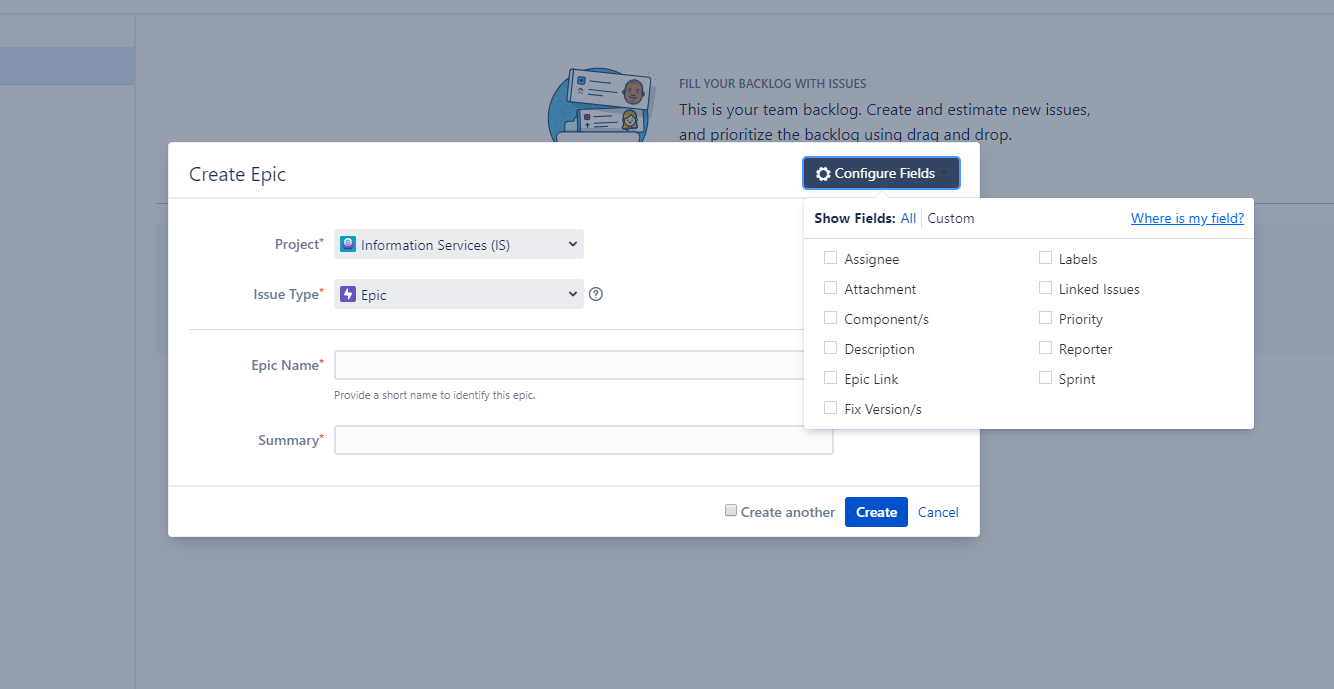
Task: Check the Priority field checkbox
Action: [x=1045, y=318]
